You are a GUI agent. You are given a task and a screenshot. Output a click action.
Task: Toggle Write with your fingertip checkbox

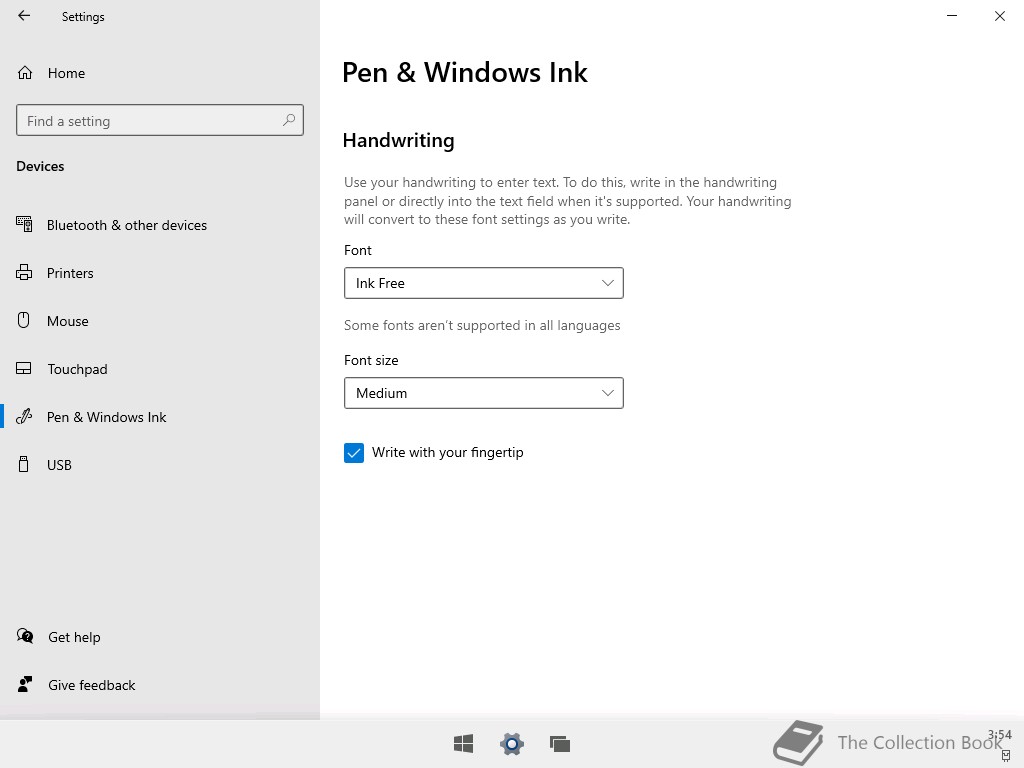point(354,453)
